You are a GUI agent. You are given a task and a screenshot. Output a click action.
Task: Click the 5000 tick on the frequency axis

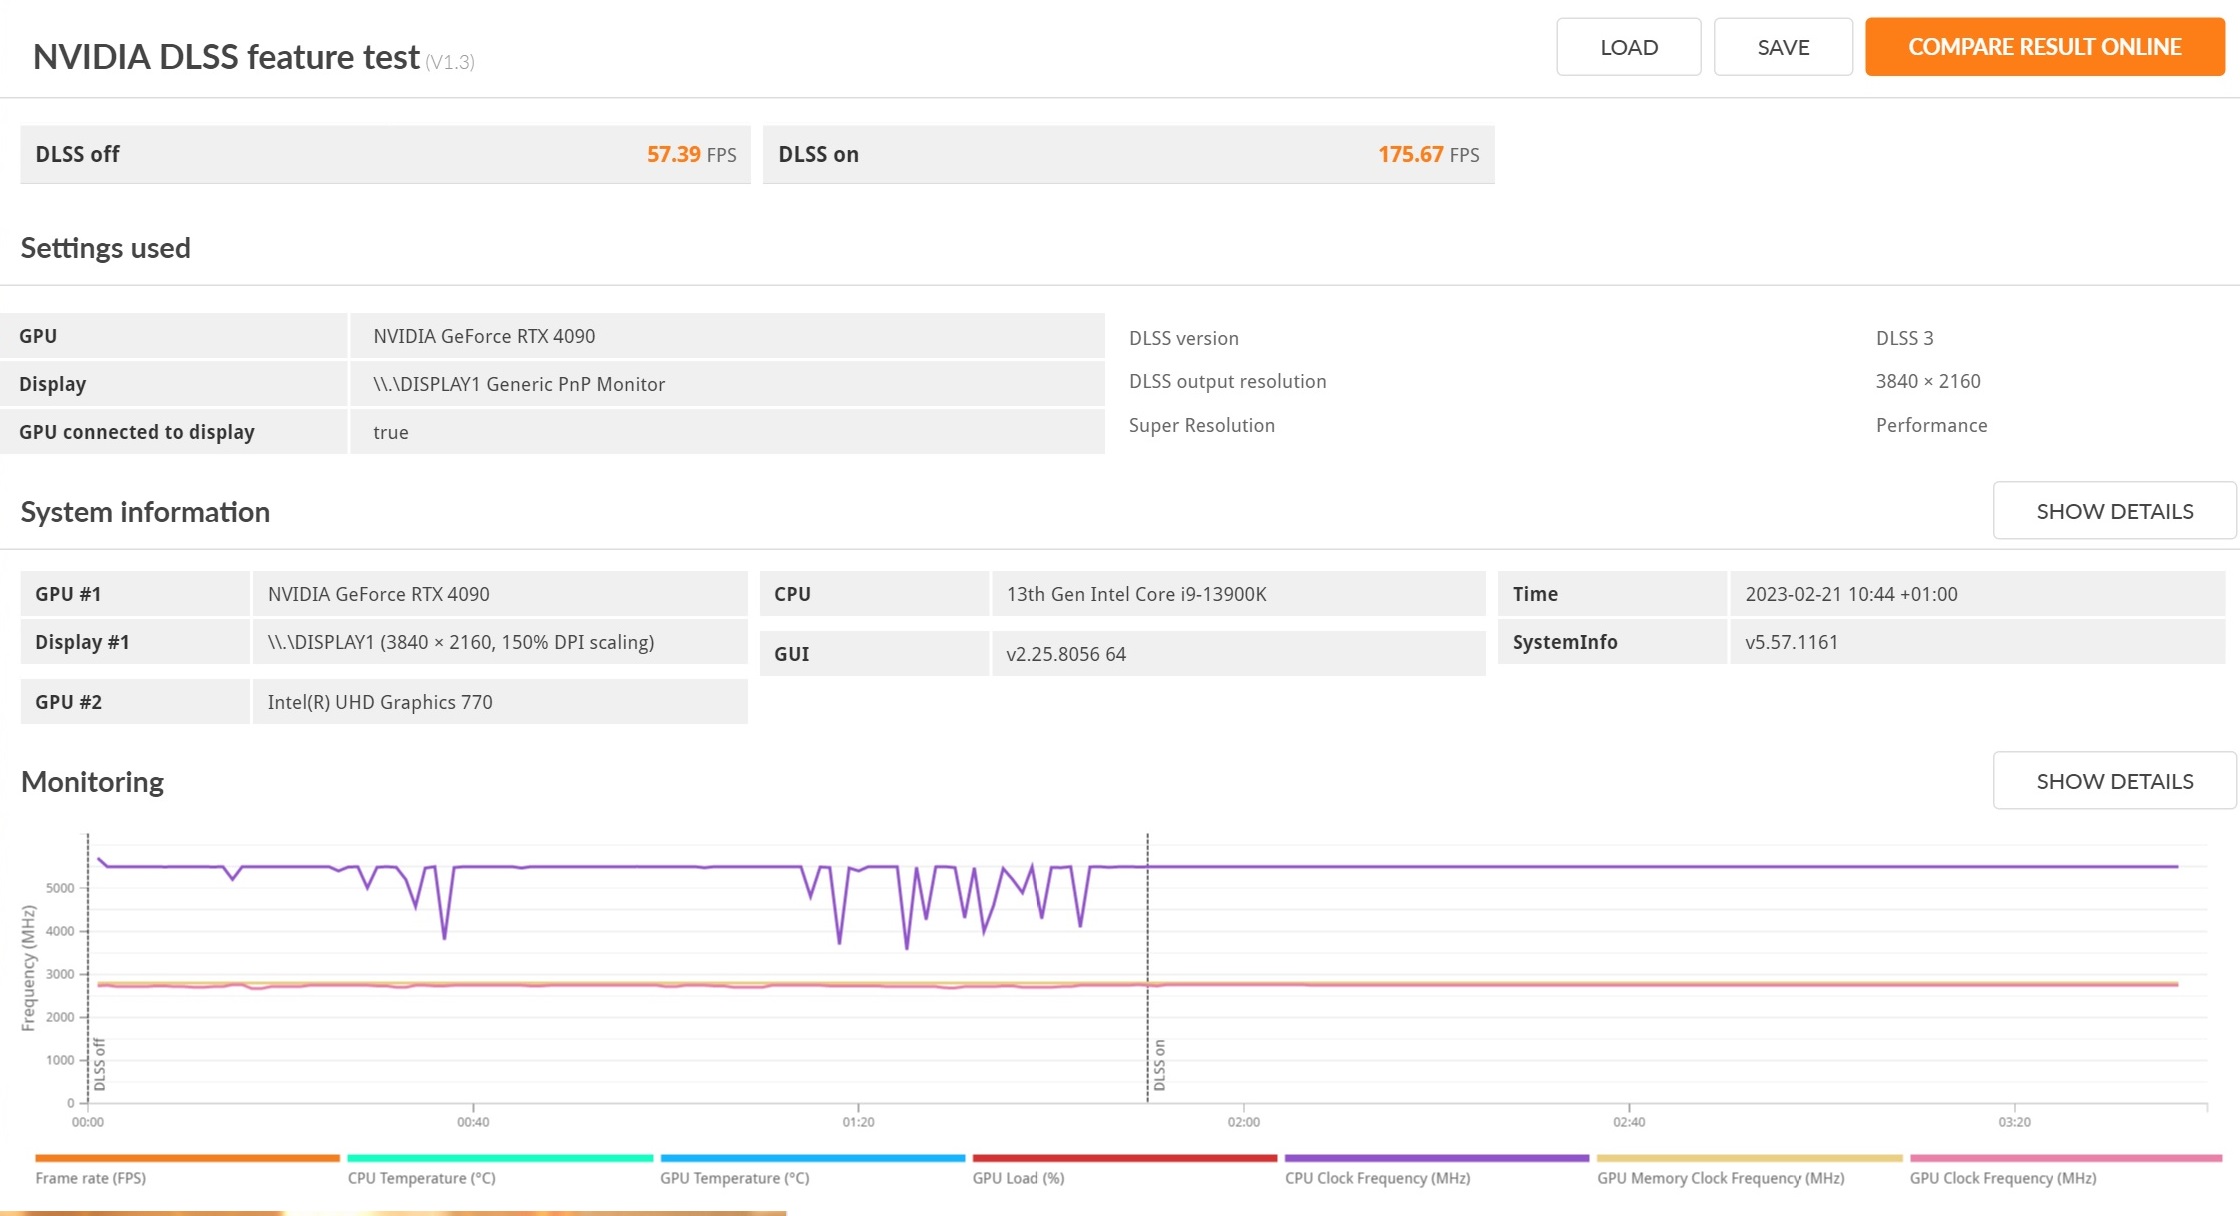[60, 888]
